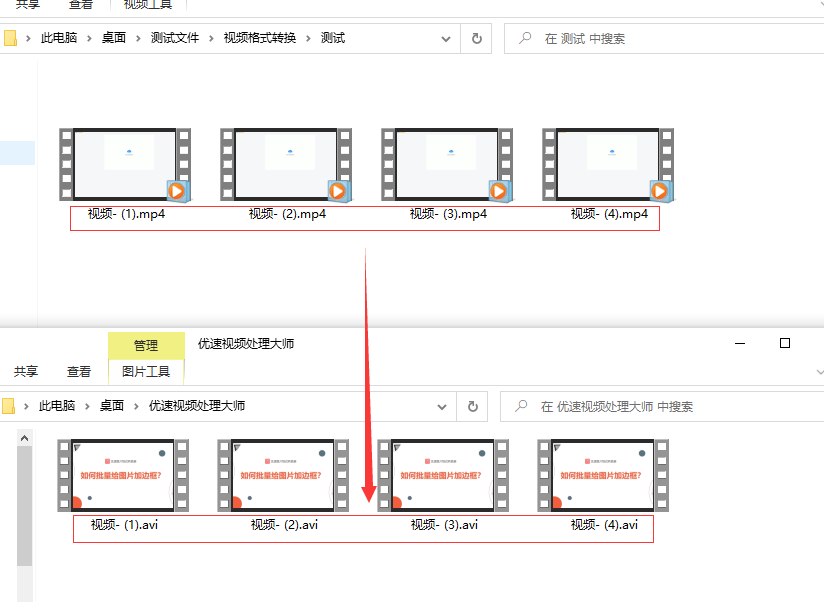Screen dimensions: 824x602
Task: Navigate to 测试文件 in the breadcrumb
Action: (x=175, y=39)
